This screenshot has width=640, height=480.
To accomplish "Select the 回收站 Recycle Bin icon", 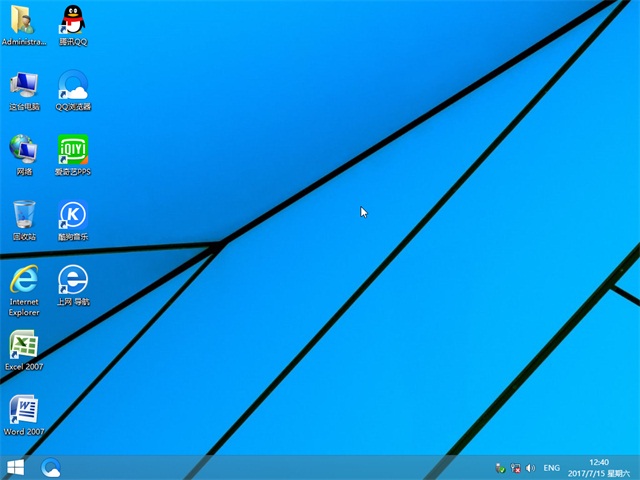I will 24,215.
